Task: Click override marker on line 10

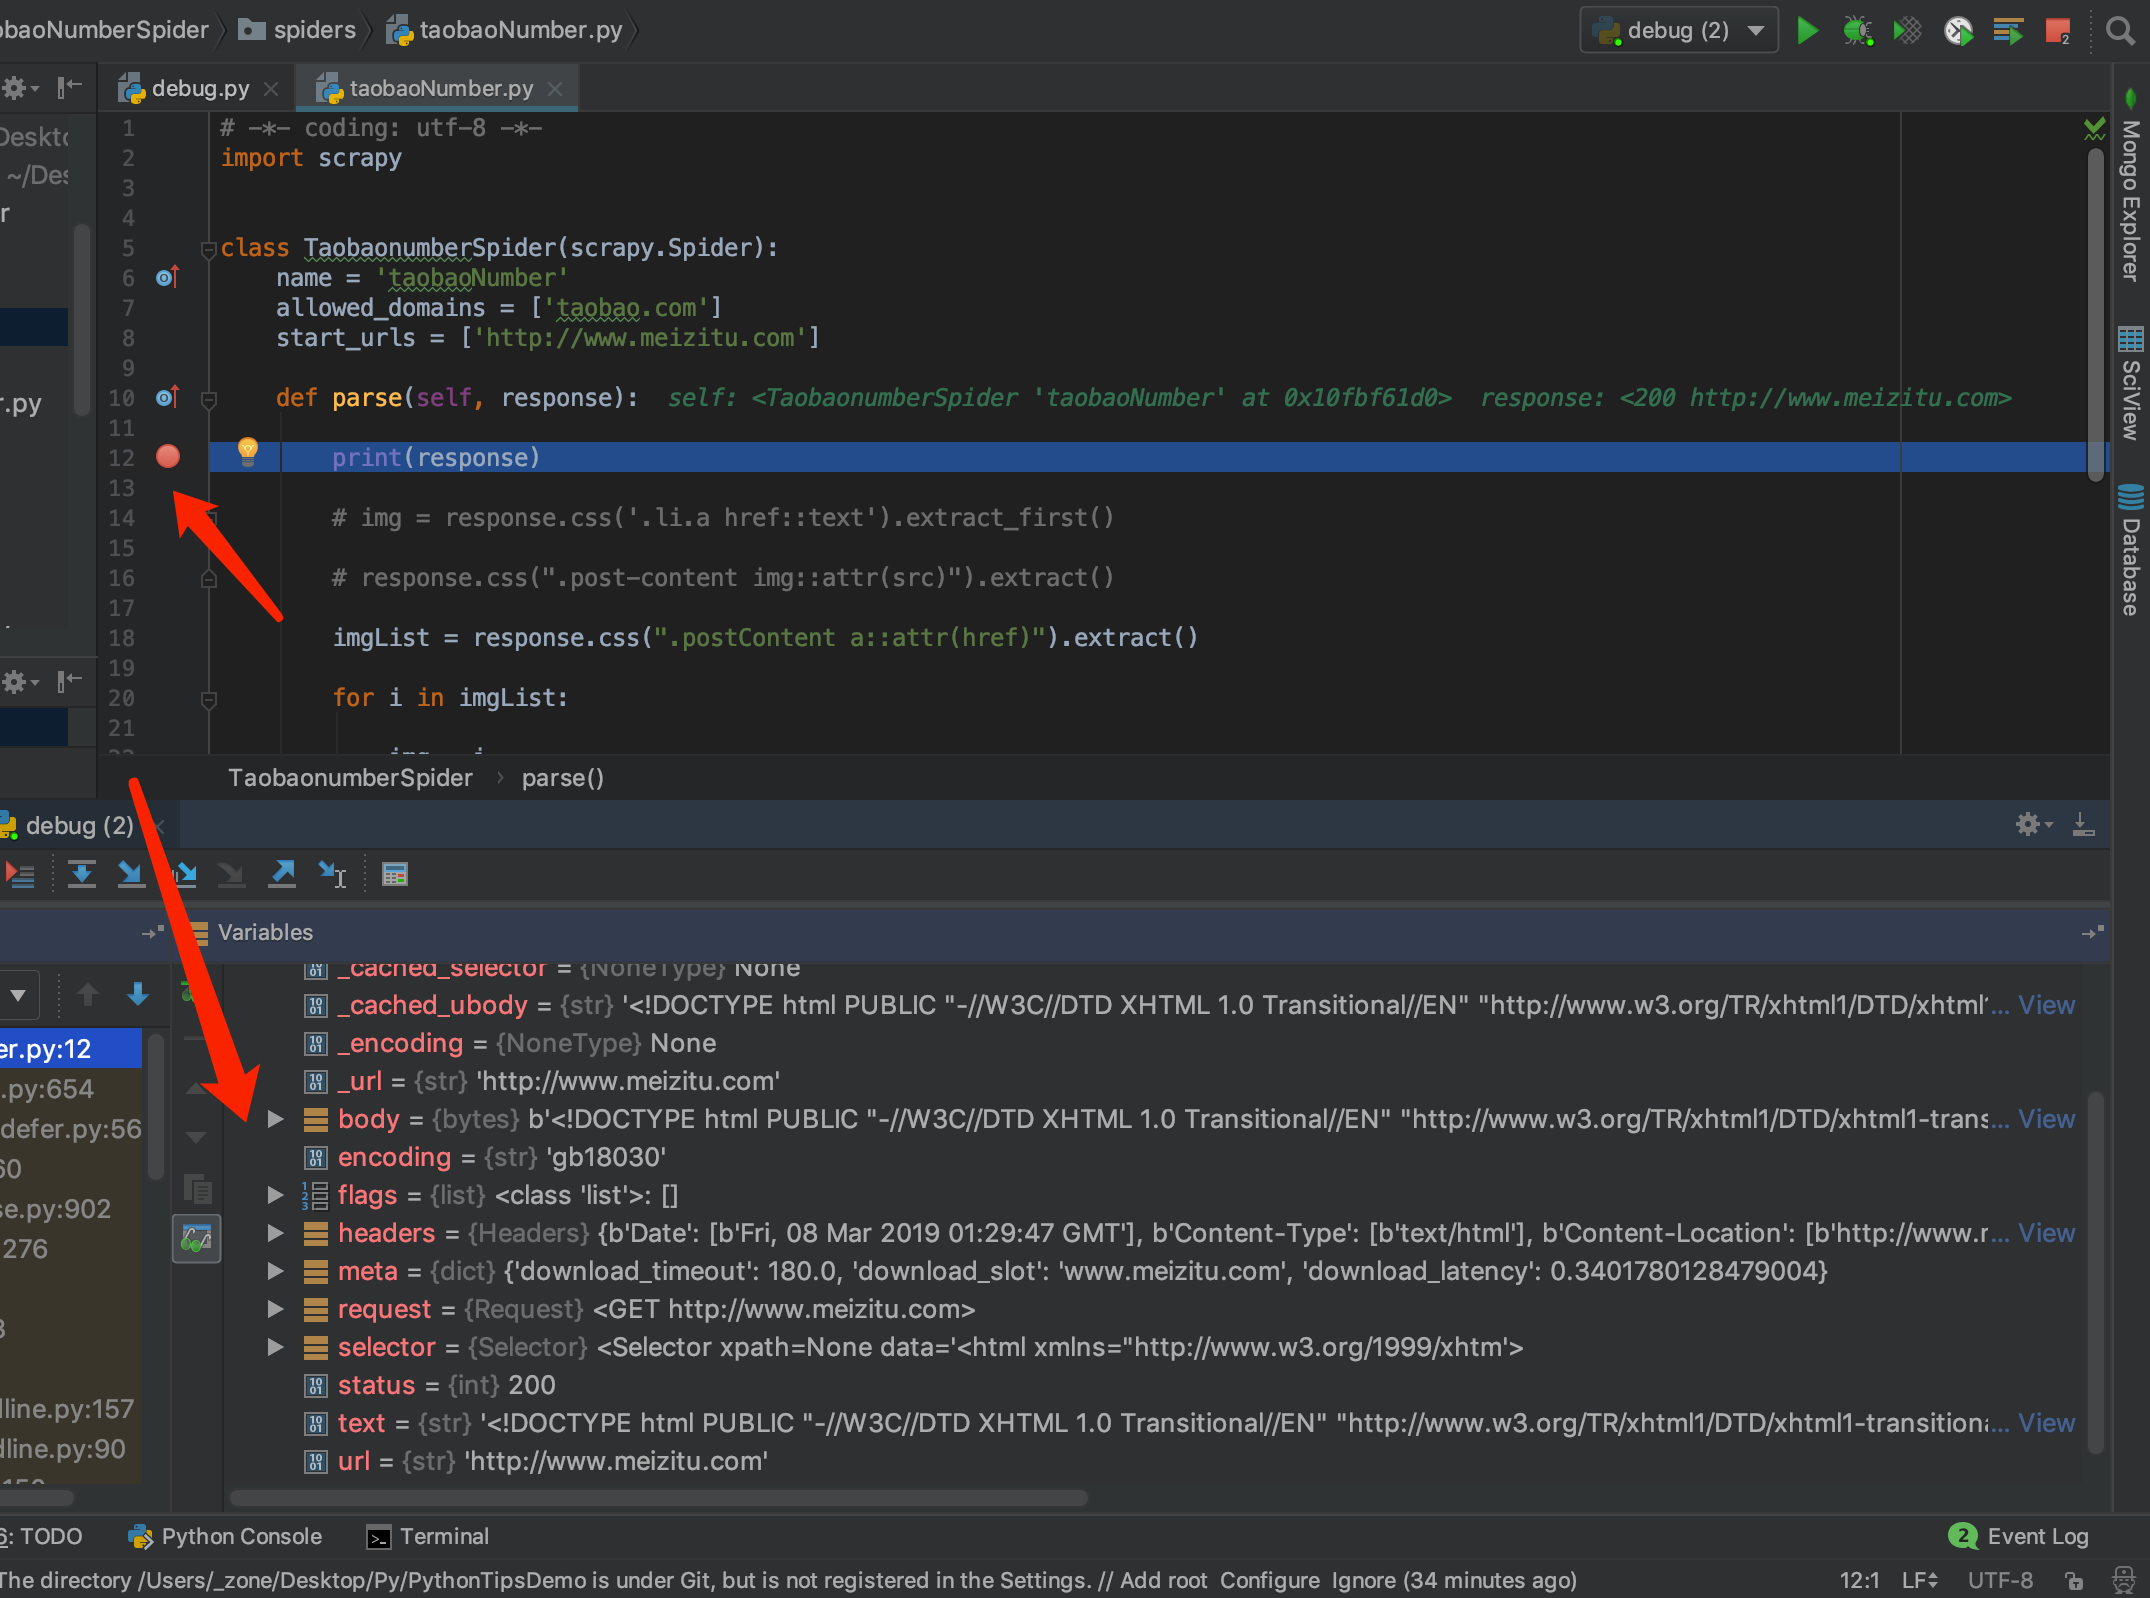Action: 167,398
